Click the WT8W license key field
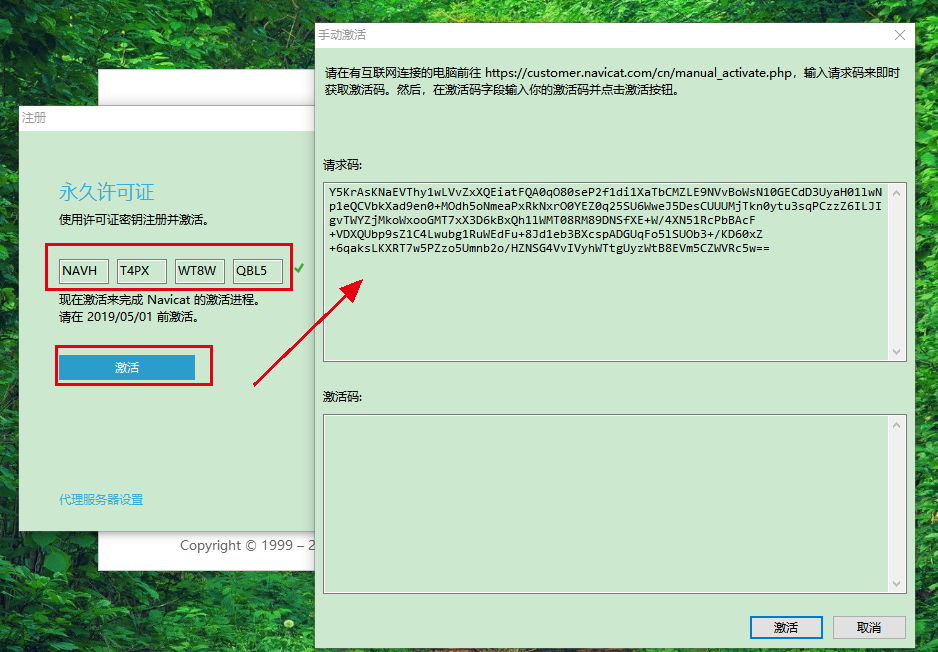The height and width of the screenshot is (652, 938). click(x=200, y=271)
